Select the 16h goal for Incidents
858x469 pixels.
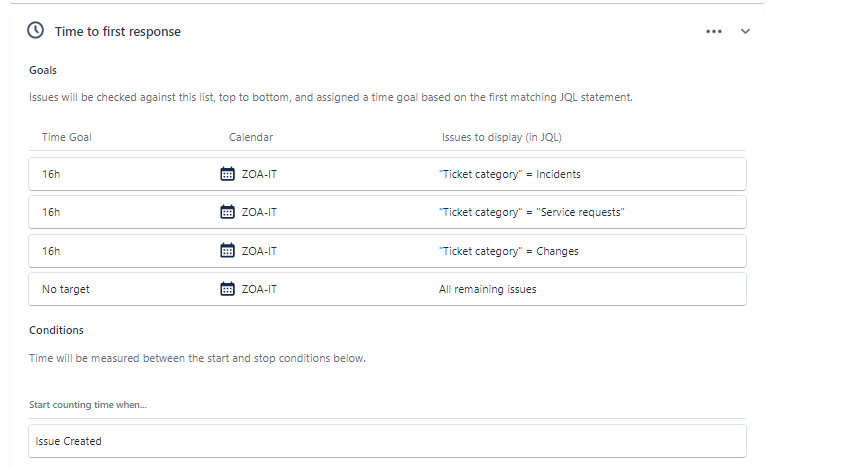(51, 174)
